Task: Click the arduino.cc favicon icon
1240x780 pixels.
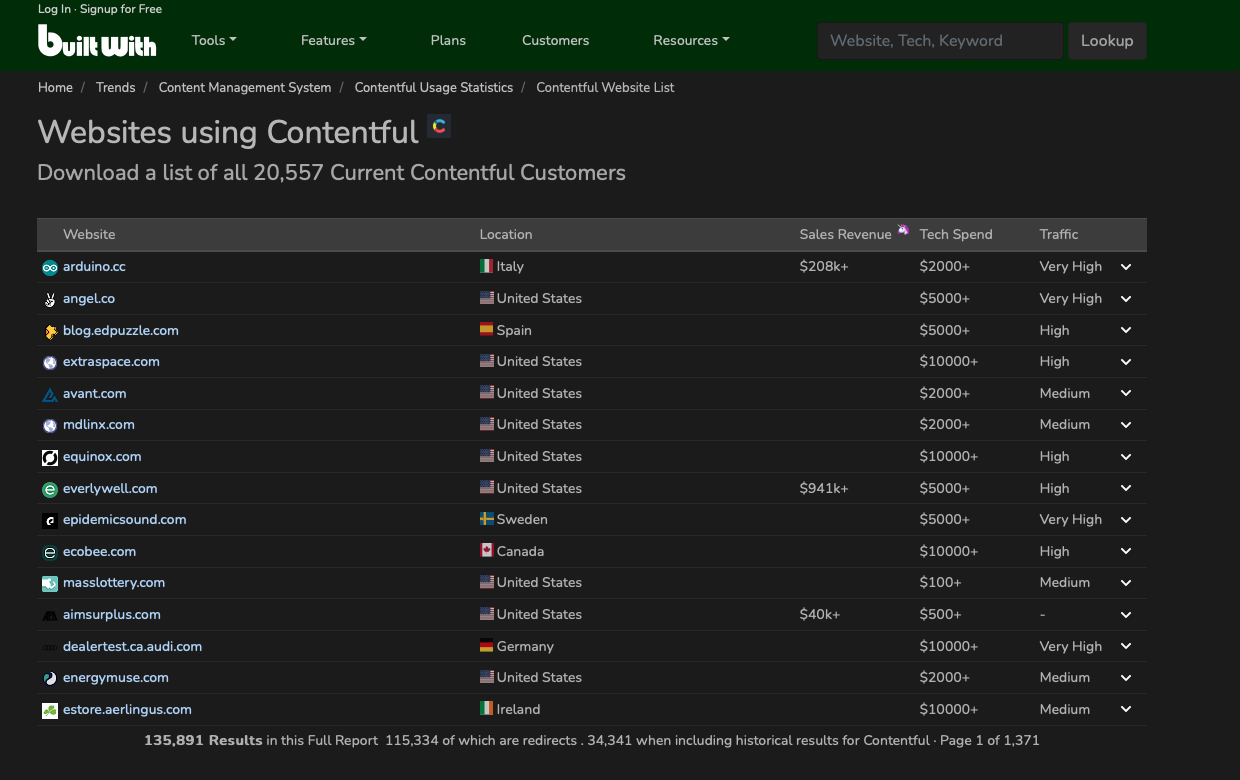Action: tap(50, 267)
